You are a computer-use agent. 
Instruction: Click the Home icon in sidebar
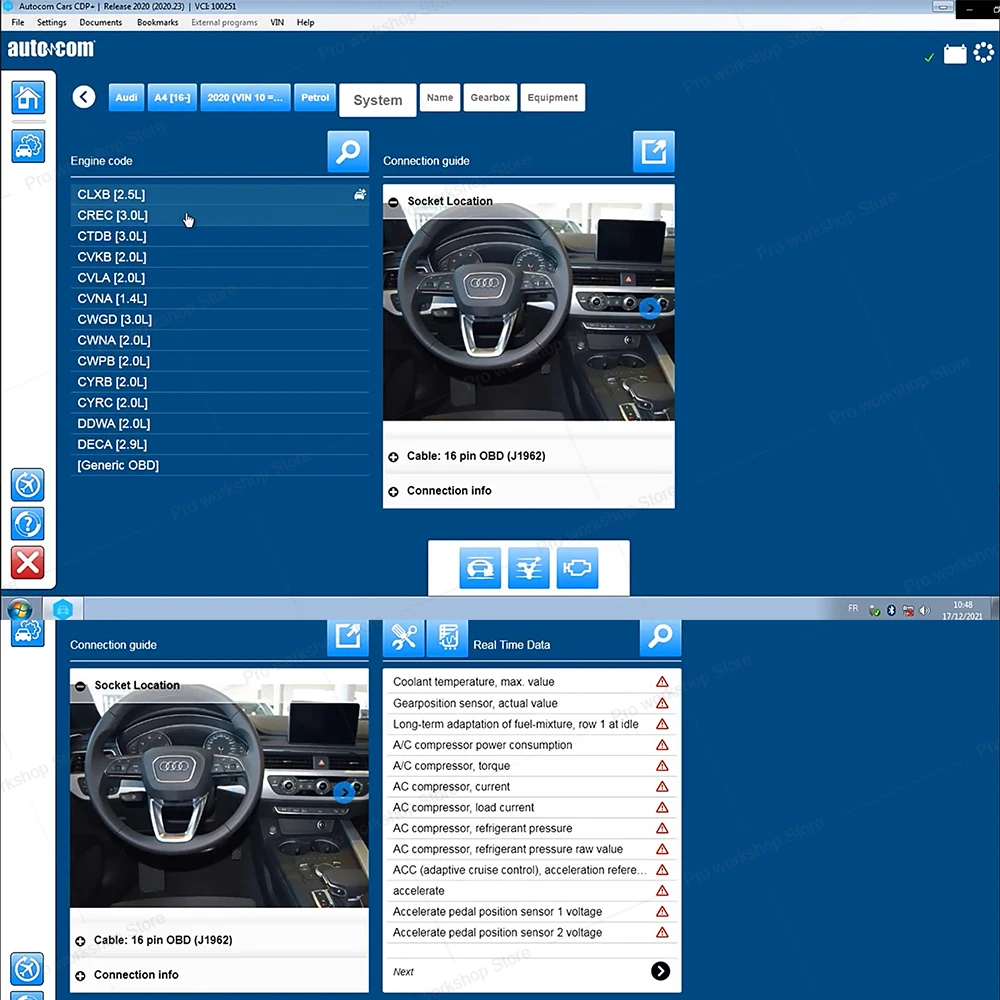pos(28,98)
